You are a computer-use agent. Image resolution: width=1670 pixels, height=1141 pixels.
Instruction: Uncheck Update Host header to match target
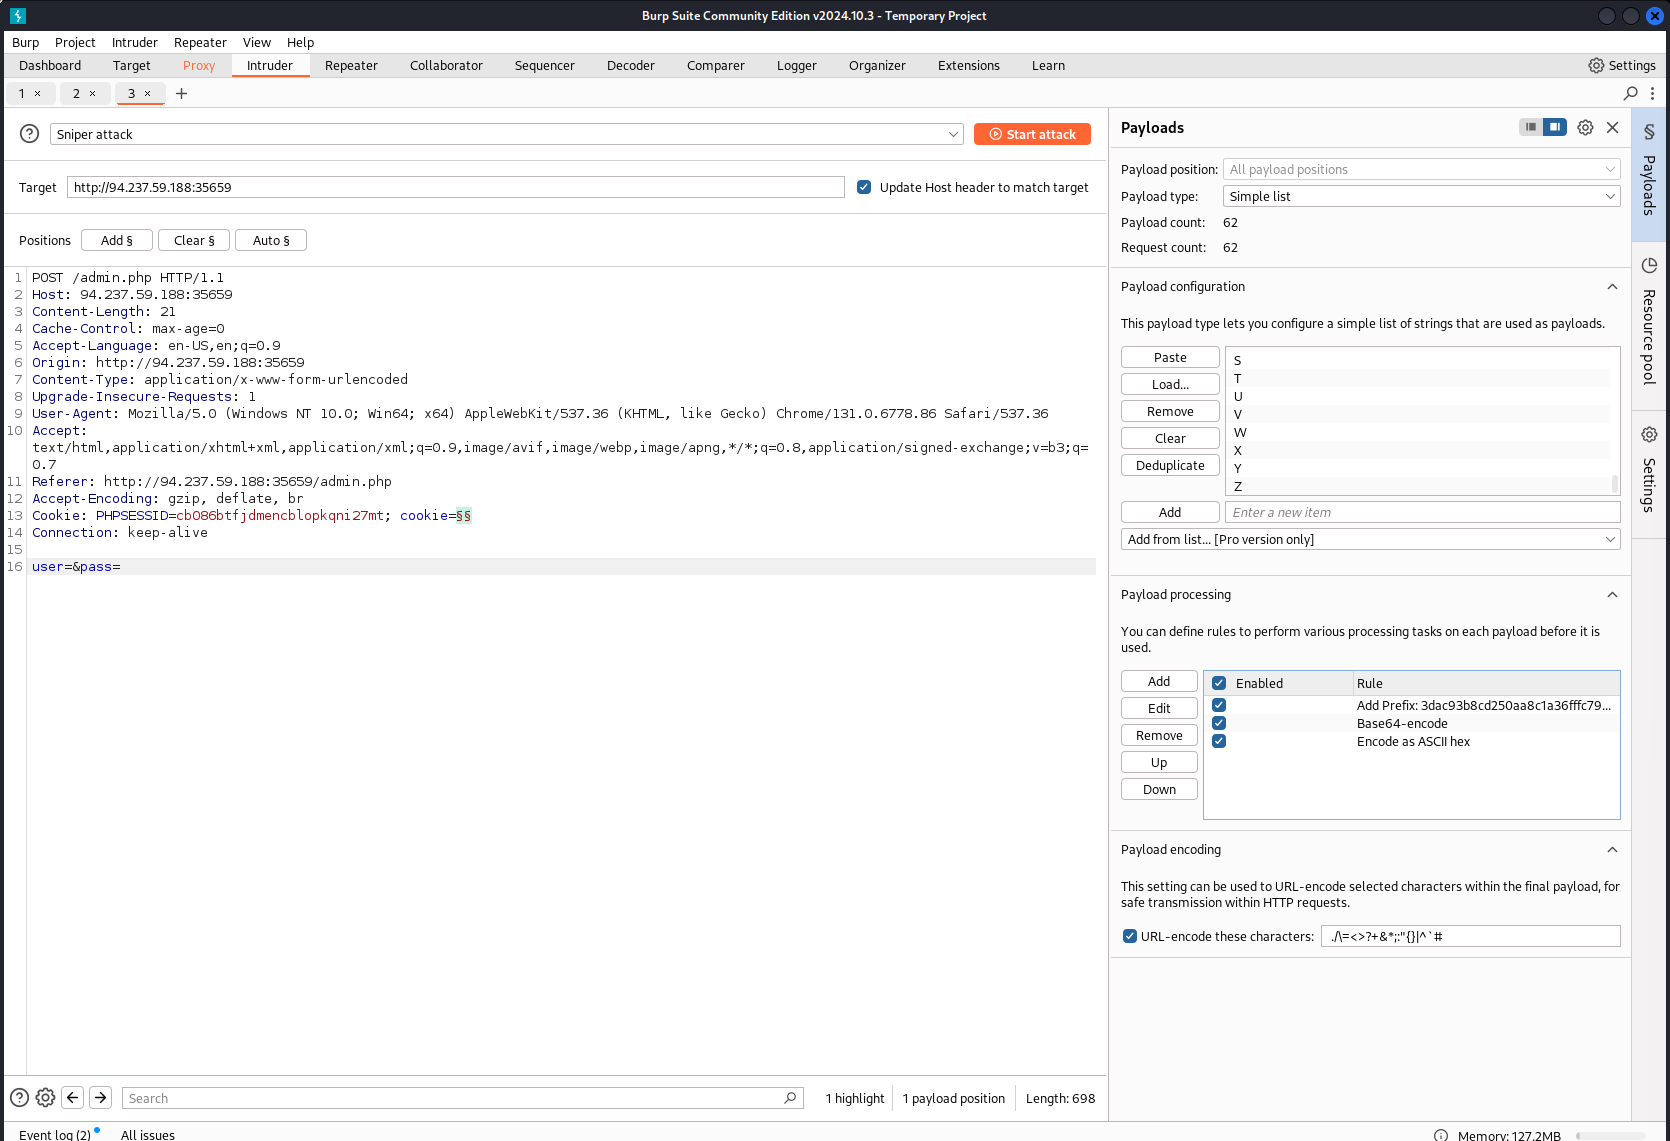(864, 187)
